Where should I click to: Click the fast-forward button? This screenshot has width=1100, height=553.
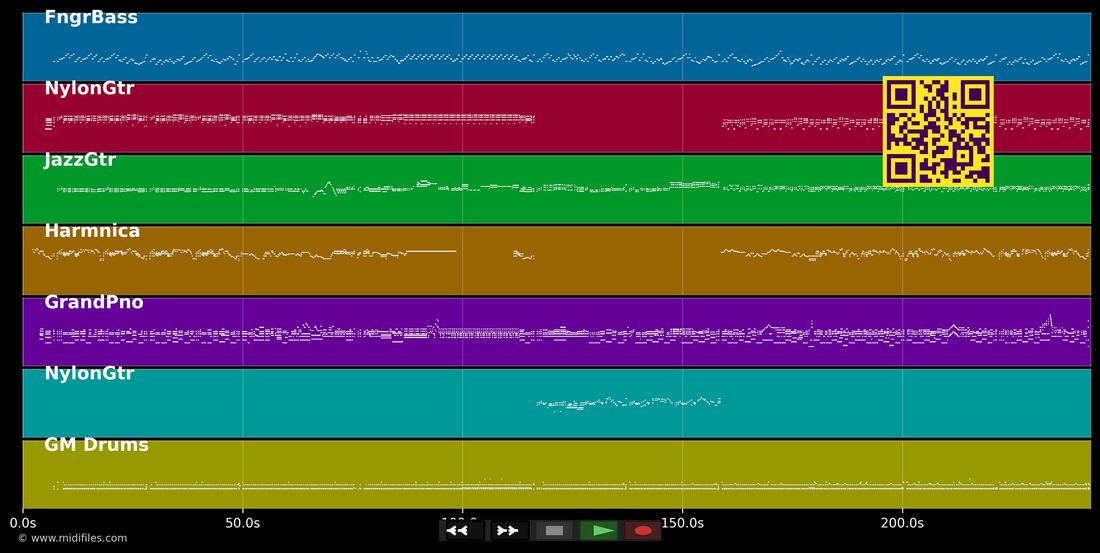pos(508,531)
